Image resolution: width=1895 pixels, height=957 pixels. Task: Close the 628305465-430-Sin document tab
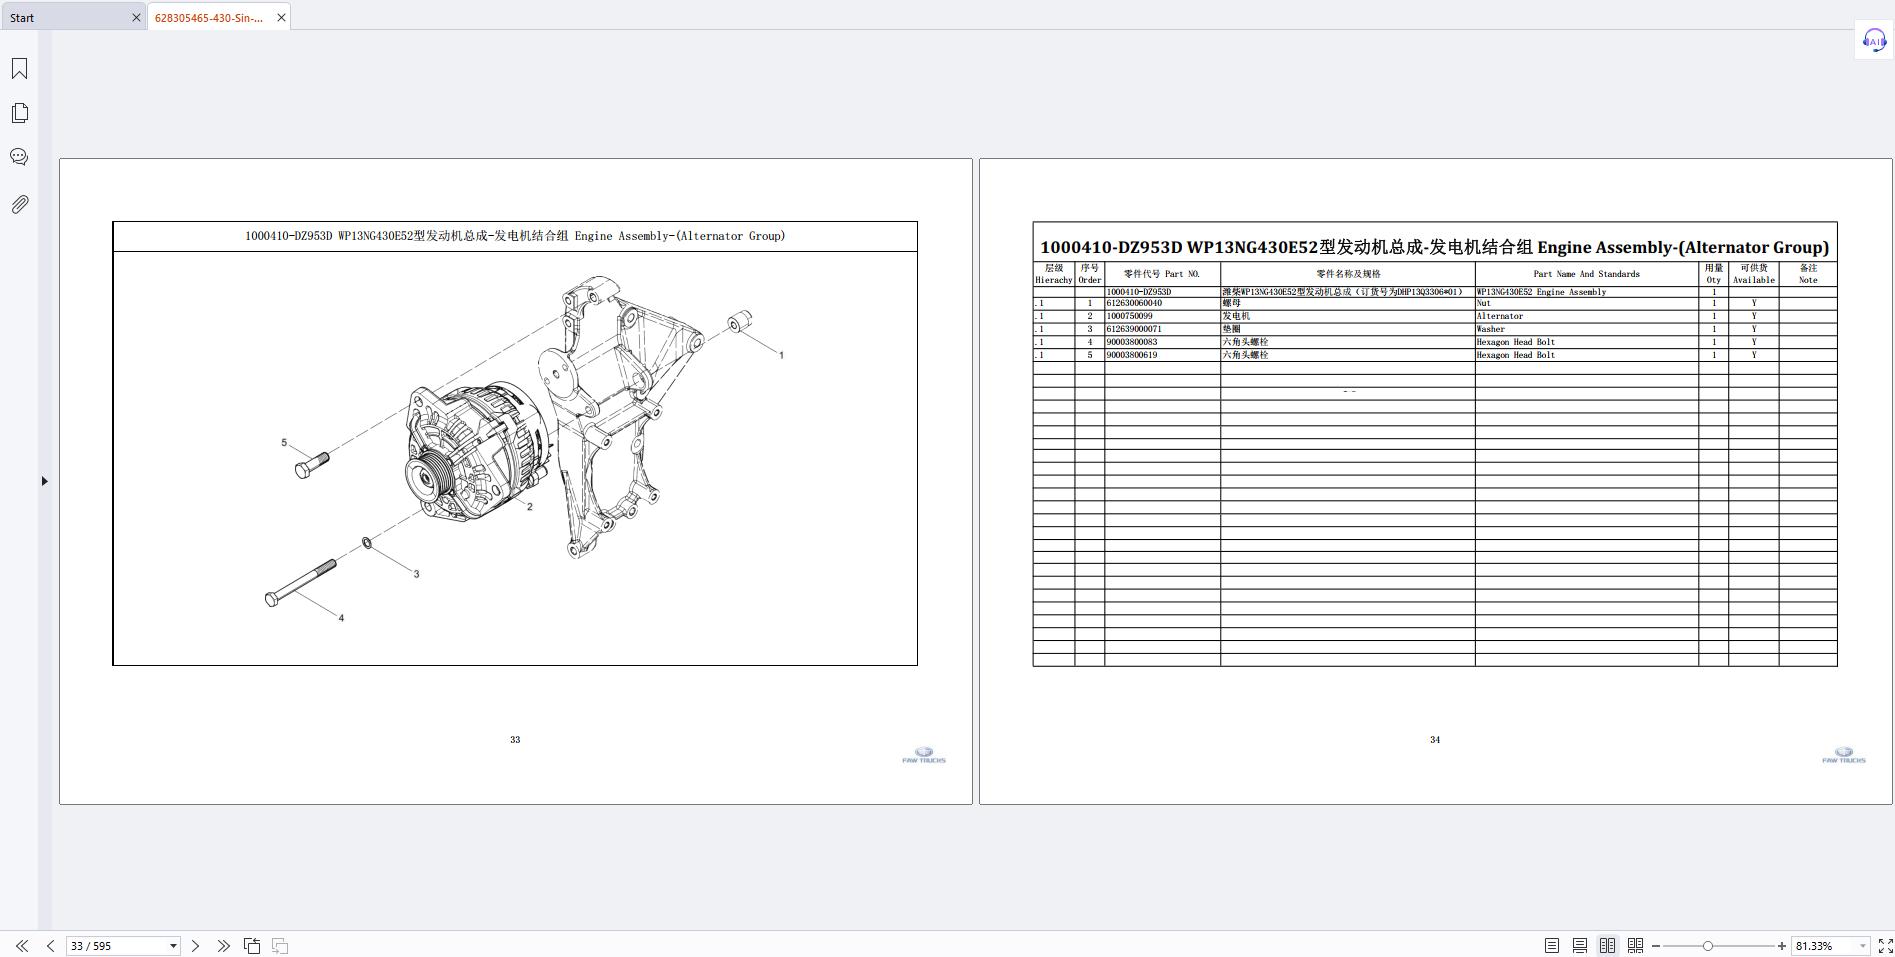(281, 18)
